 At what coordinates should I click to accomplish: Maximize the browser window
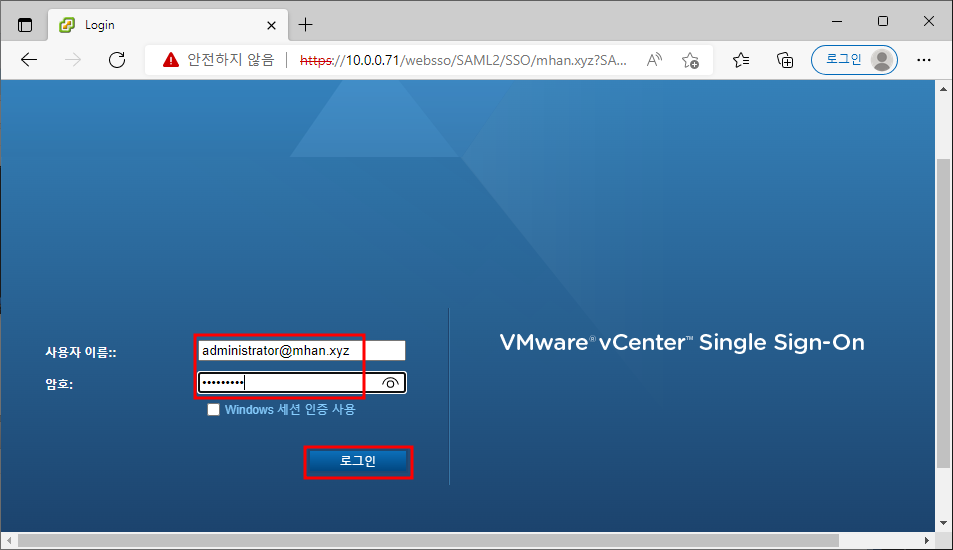click(x=883, y=21)
